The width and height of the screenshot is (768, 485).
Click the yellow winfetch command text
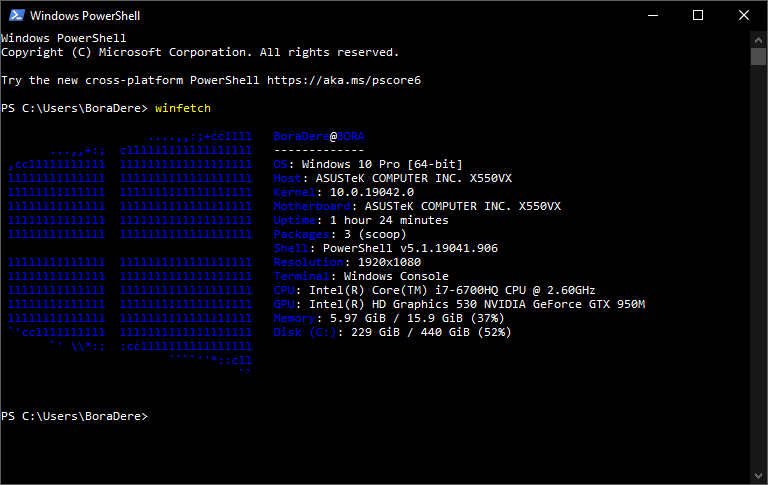tap(183, 108)
